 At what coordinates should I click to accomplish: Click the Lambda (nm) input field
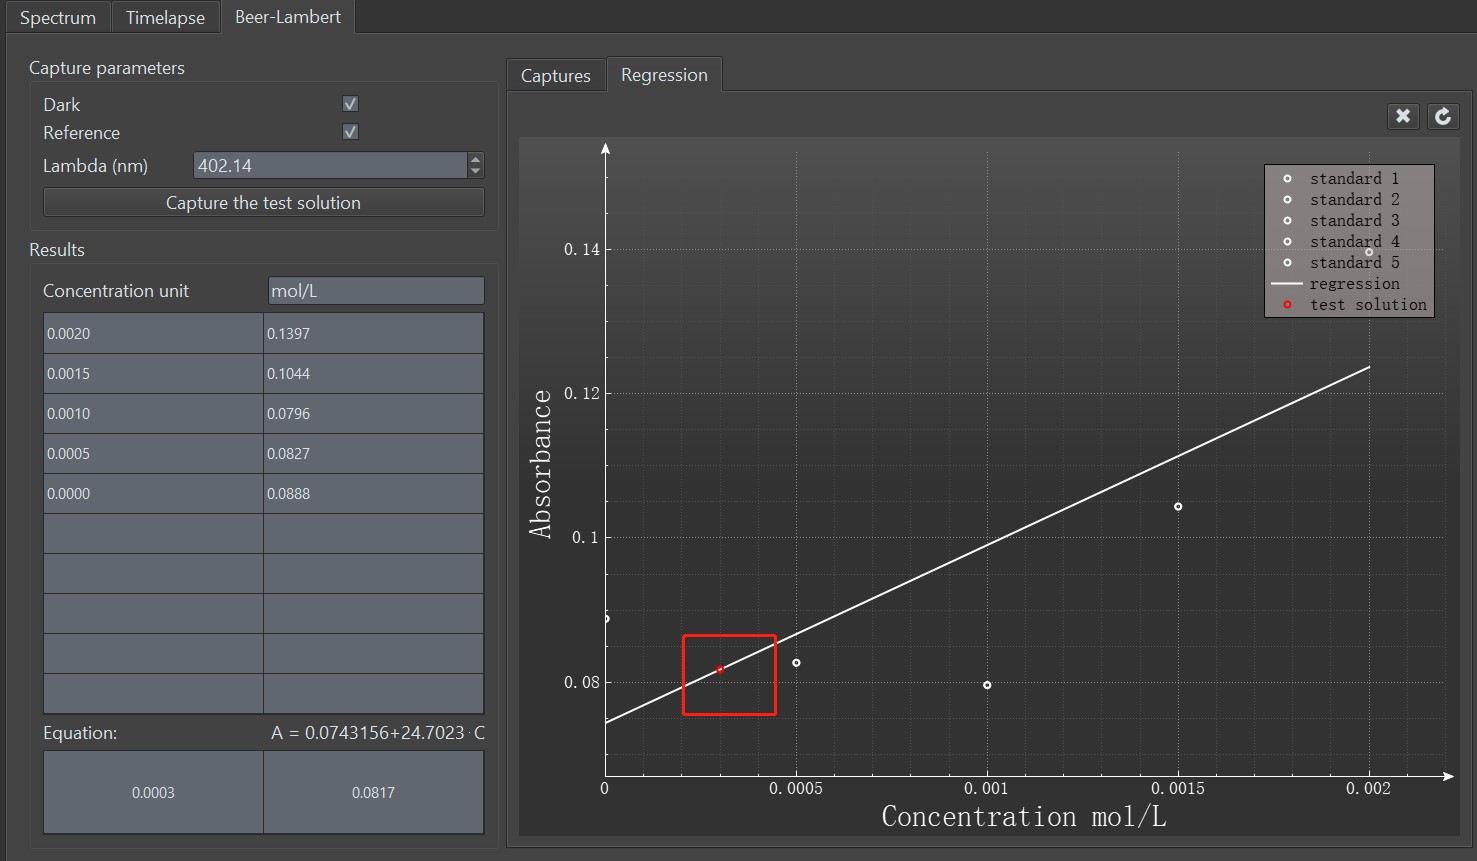click(330, 166)
